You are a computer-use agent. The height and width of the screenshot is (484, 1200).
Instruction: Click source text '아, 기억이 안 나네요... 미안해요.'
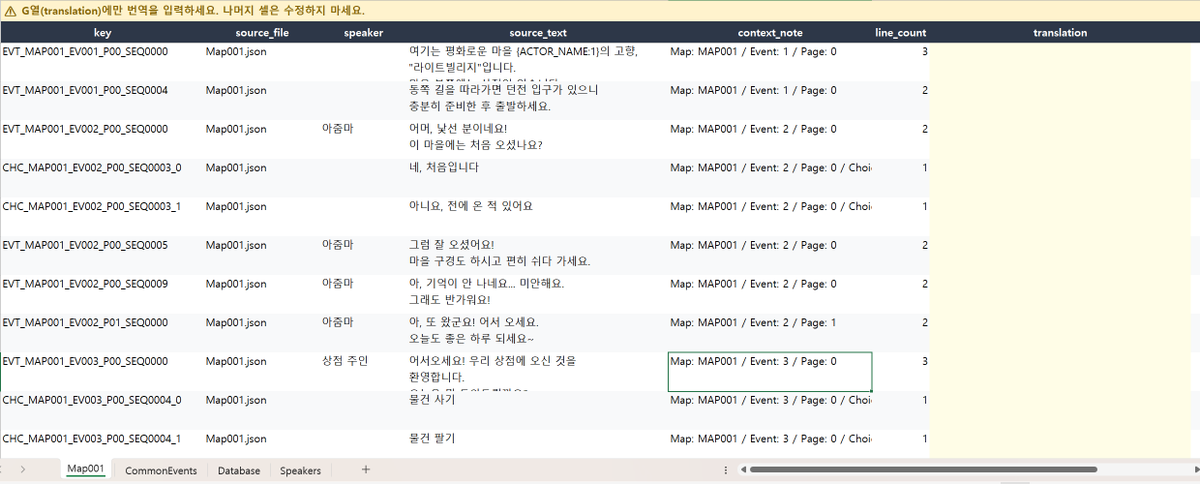click(x=486, y=285)
